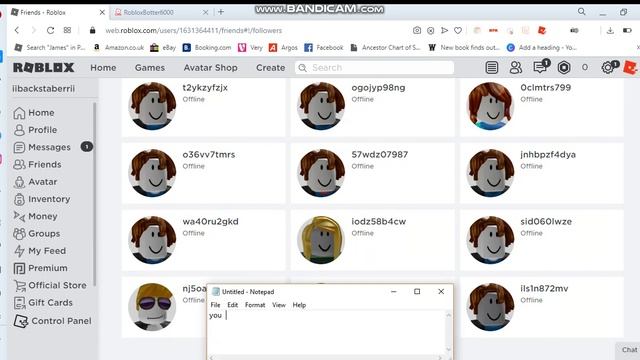Viewport: 640px width, 360px height.
Task: Open sidebar Avatar icon
Action: 19,182
